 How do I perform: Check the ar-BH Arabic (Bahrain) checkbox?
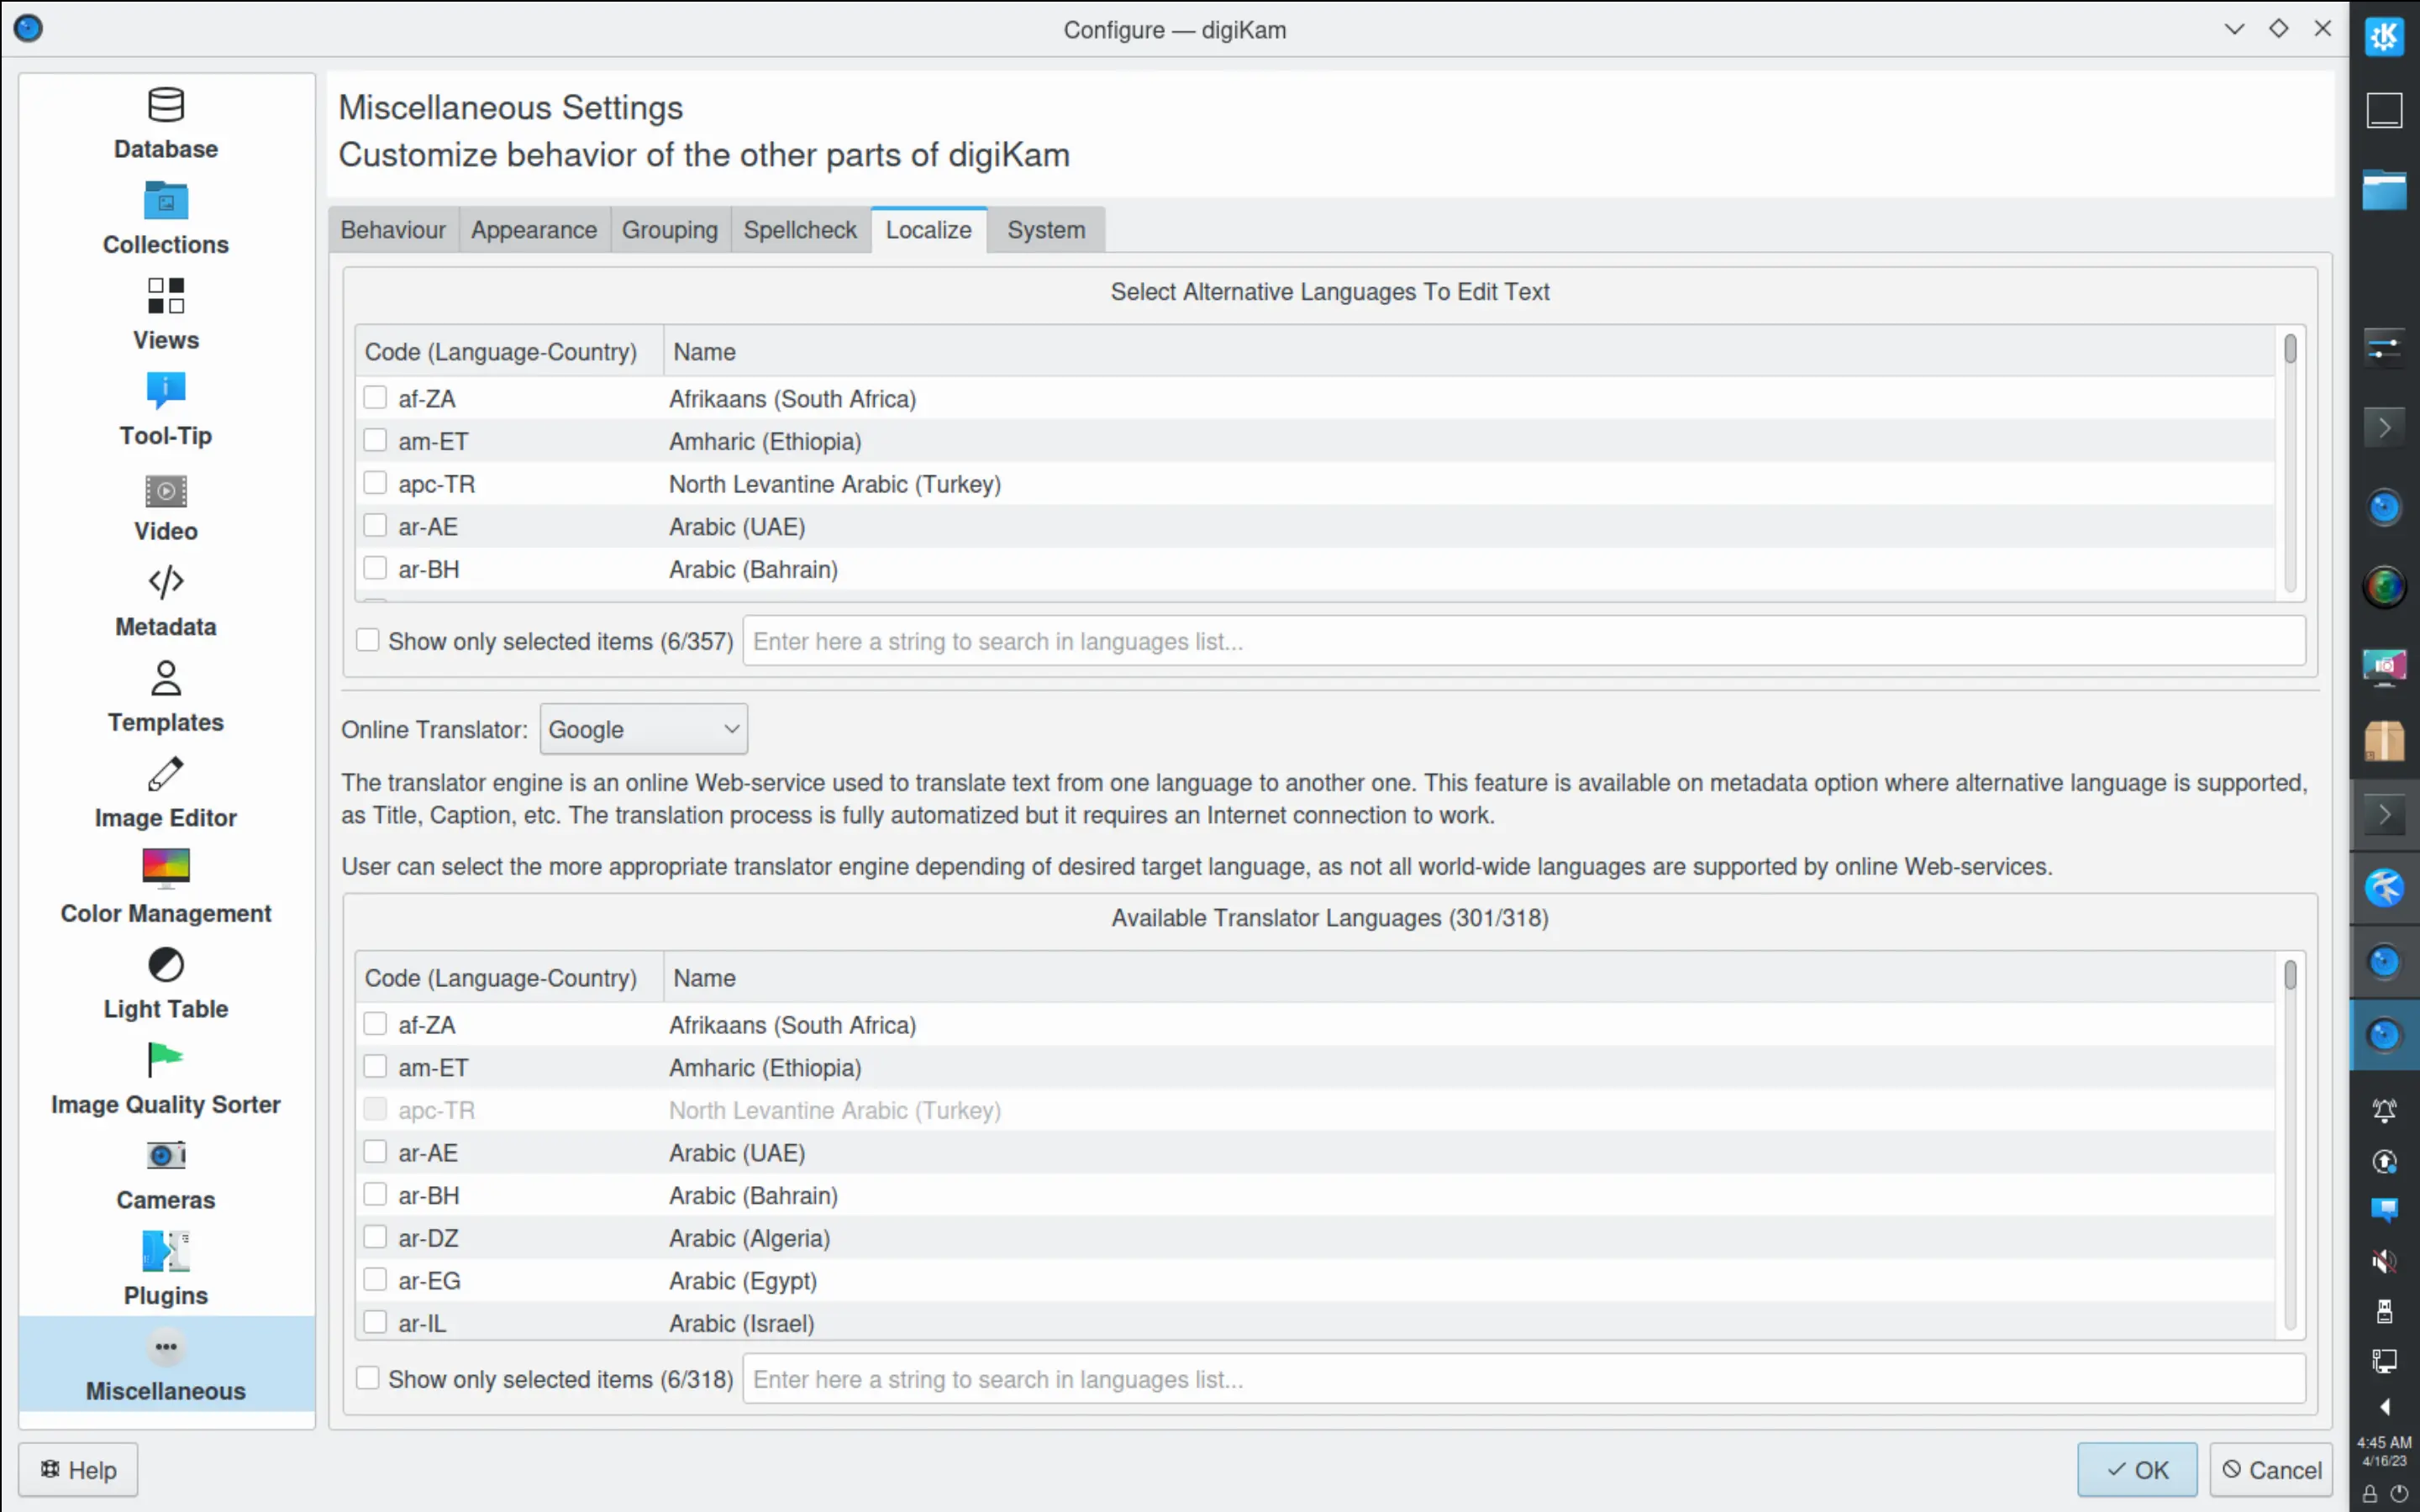coord(375,567)
